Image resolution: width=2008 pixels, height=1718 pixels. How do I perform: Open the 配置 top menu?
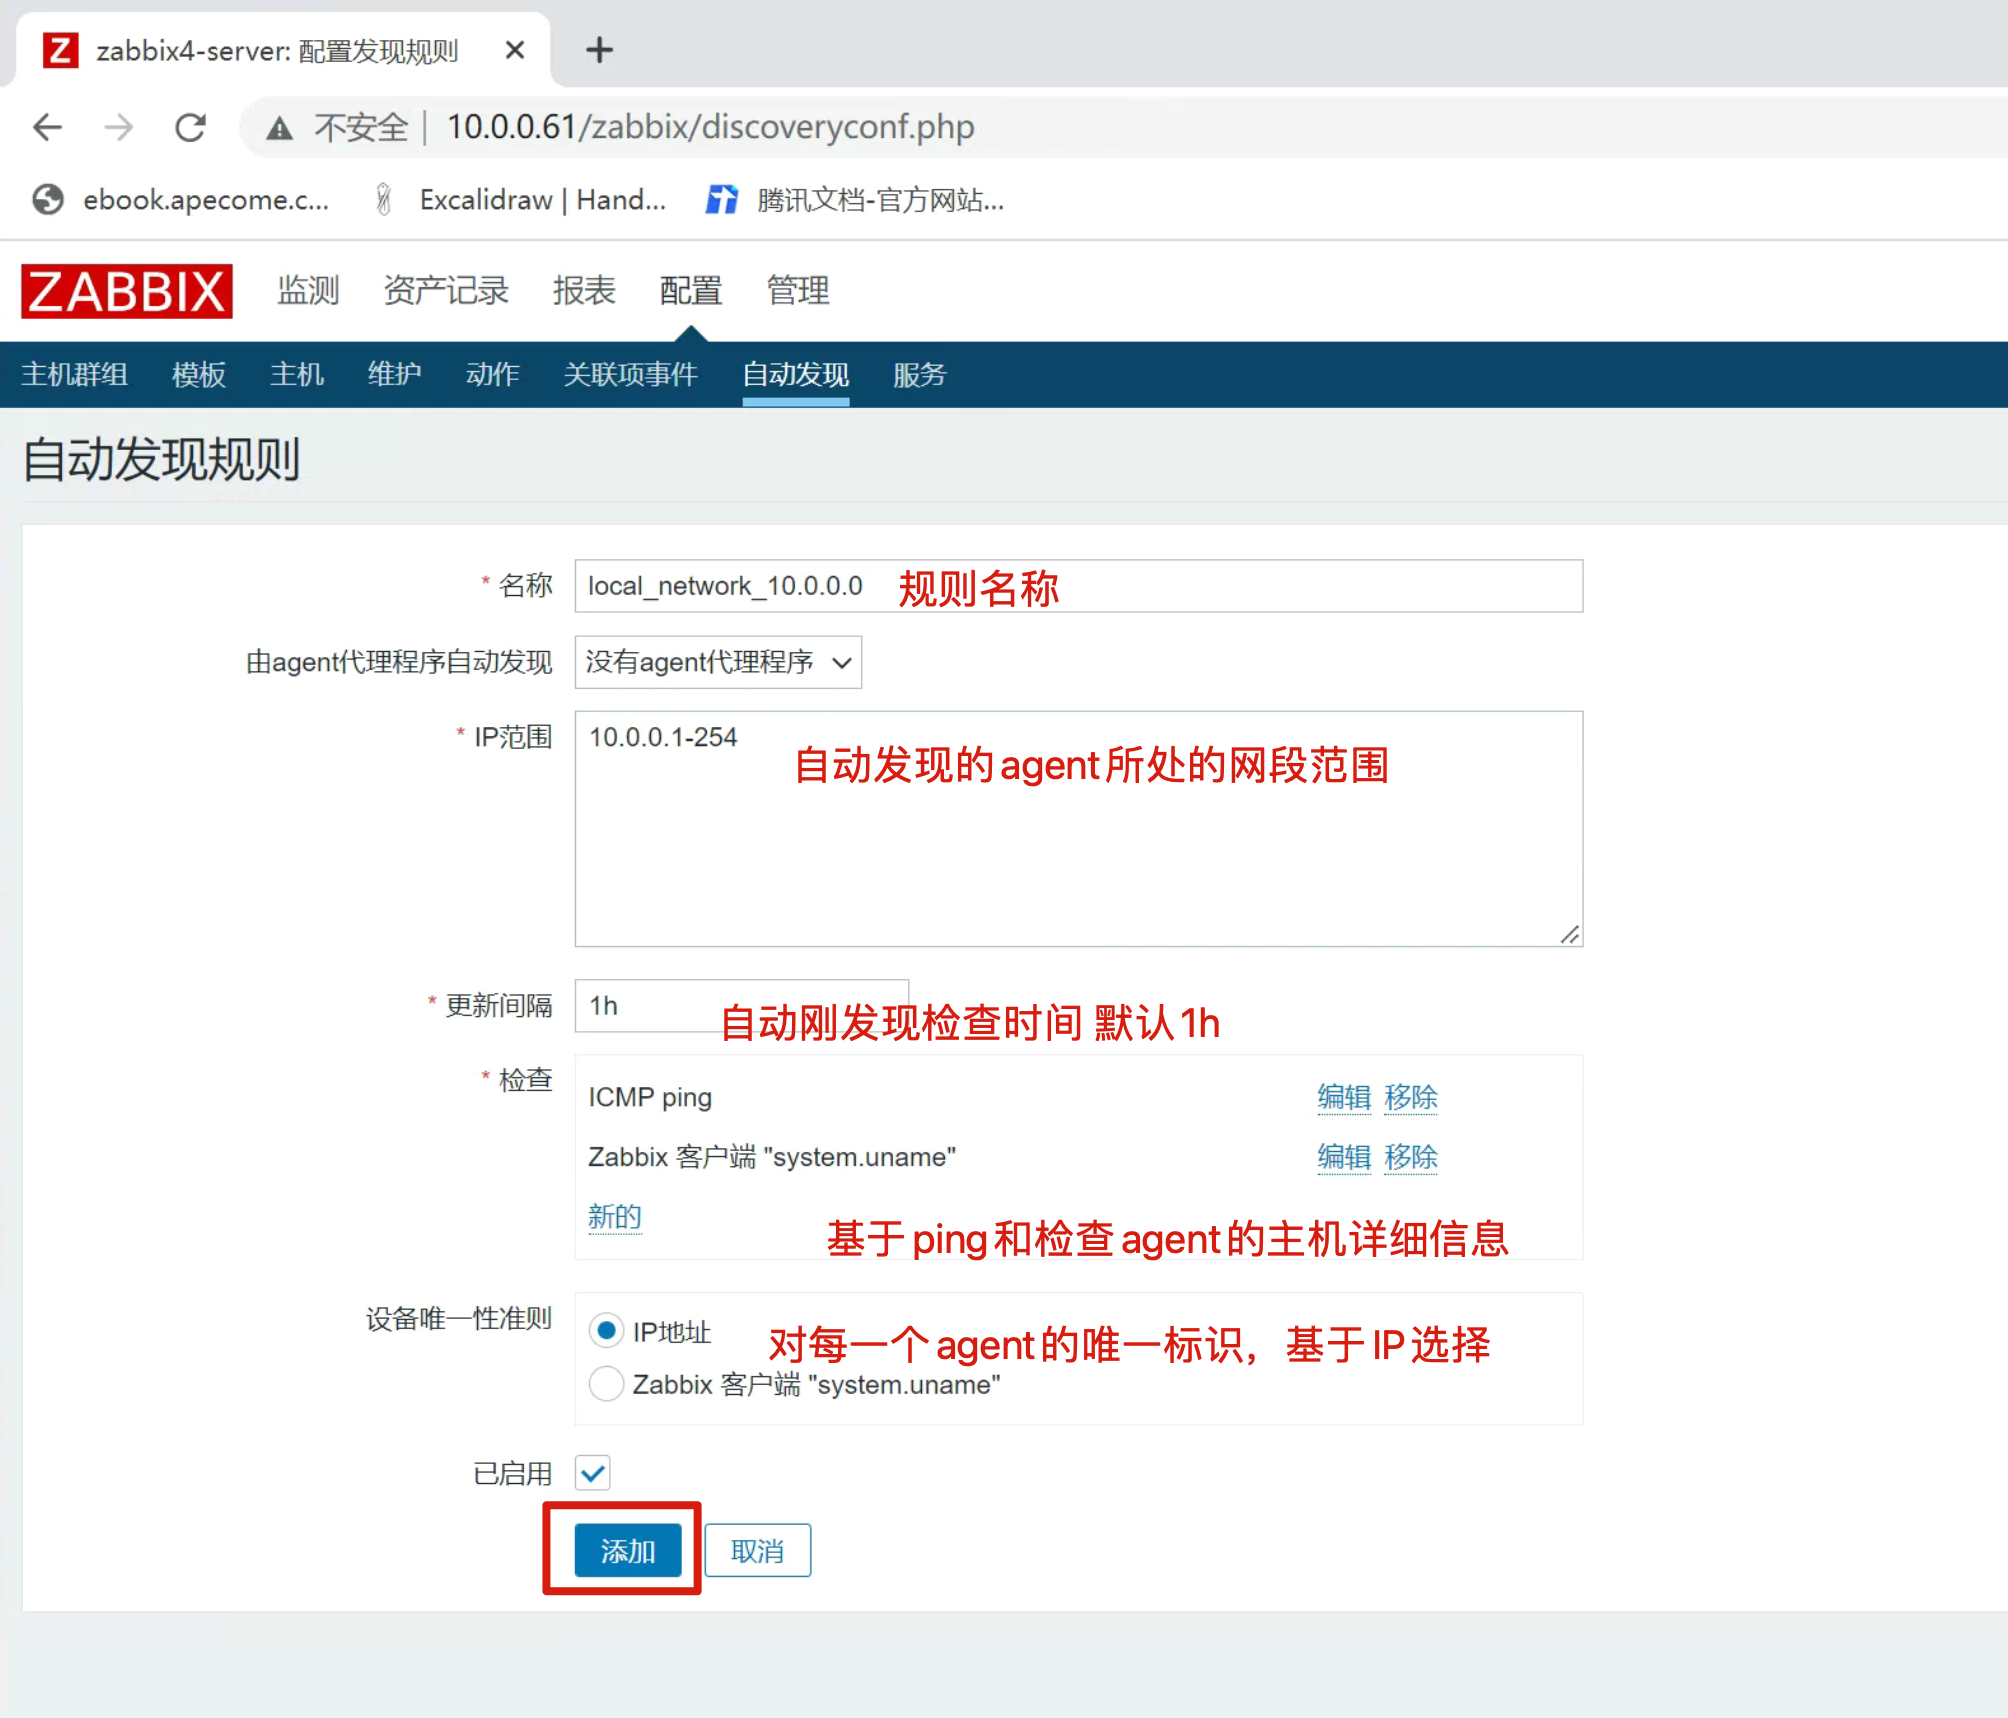pos(690,291)
